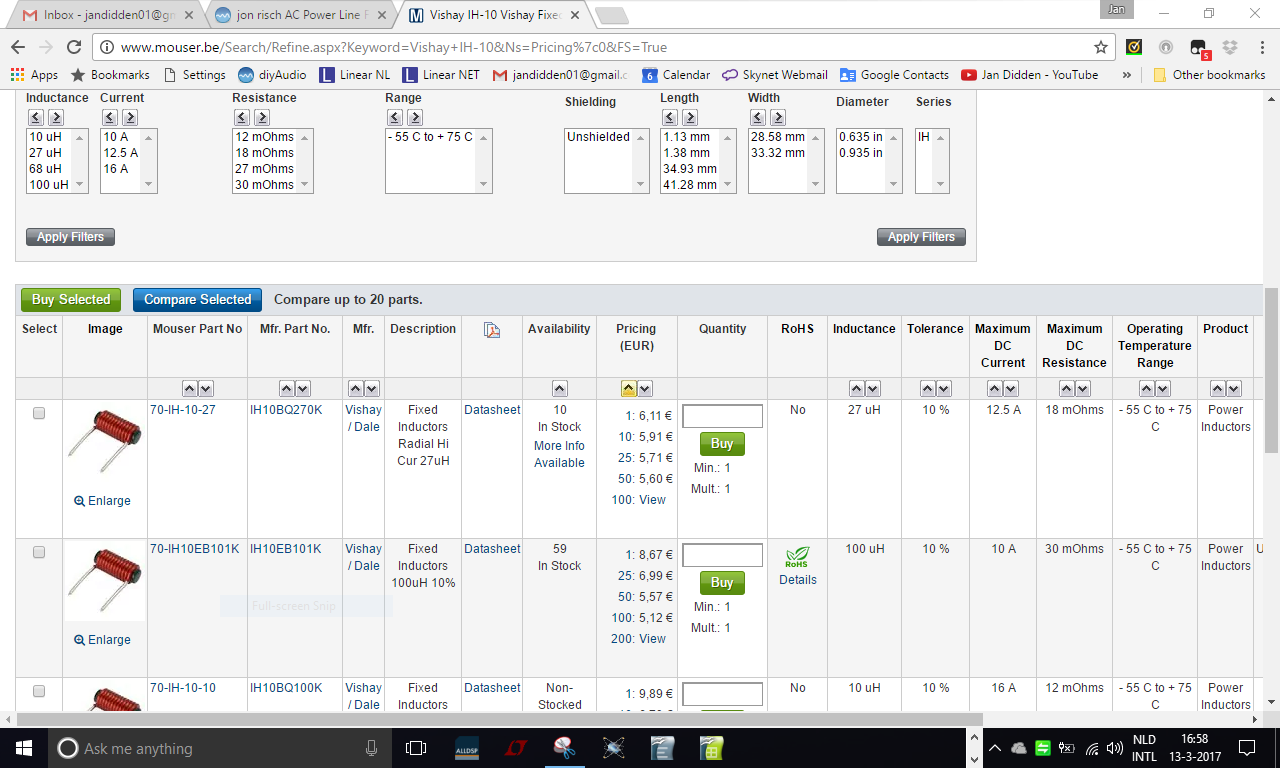Open the Calendar bookmark
Image resolution: width=1280 pixels, height=768 pixels.
676,75
